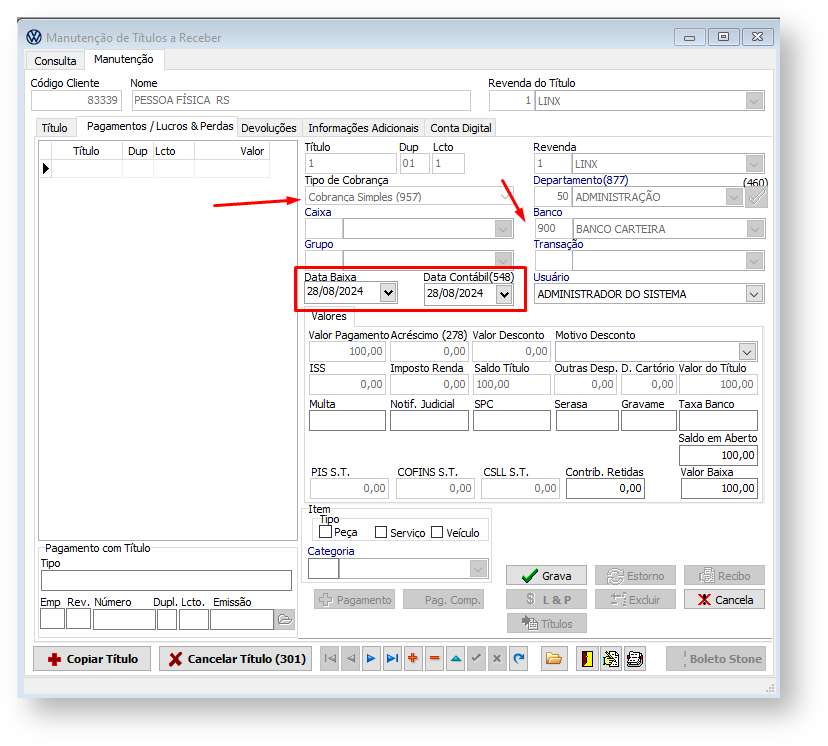Insert record with orange plus icon
This screenshot has height=746, width=828.
[x=413, y=658]
